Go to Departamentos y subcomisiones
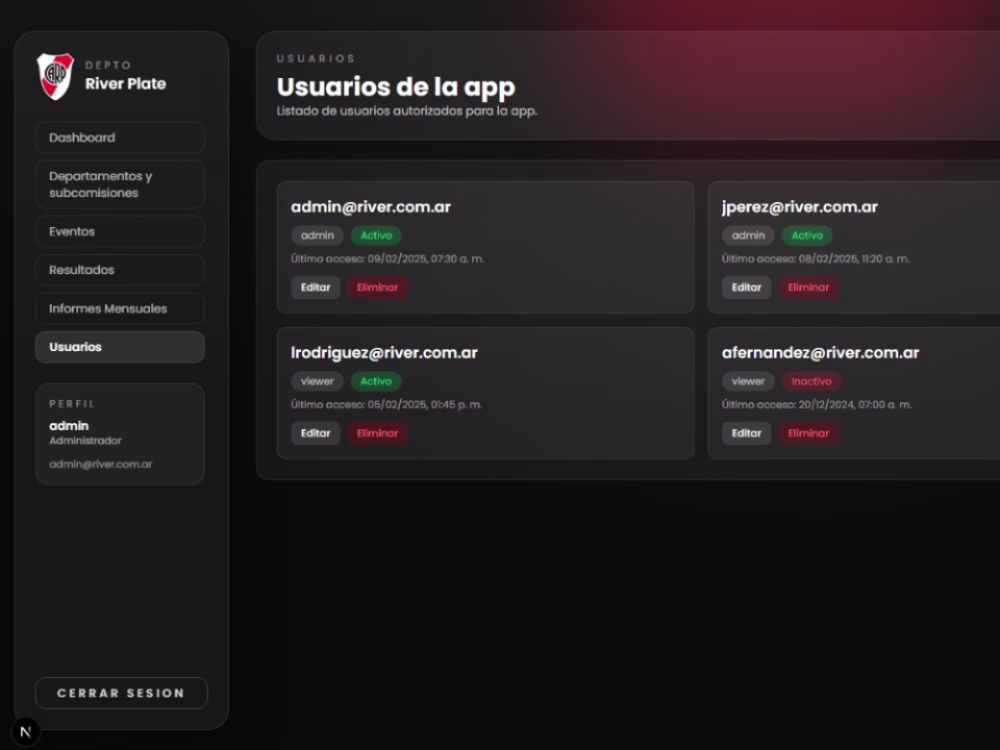The image size is (1000, 750). [120, 184]
